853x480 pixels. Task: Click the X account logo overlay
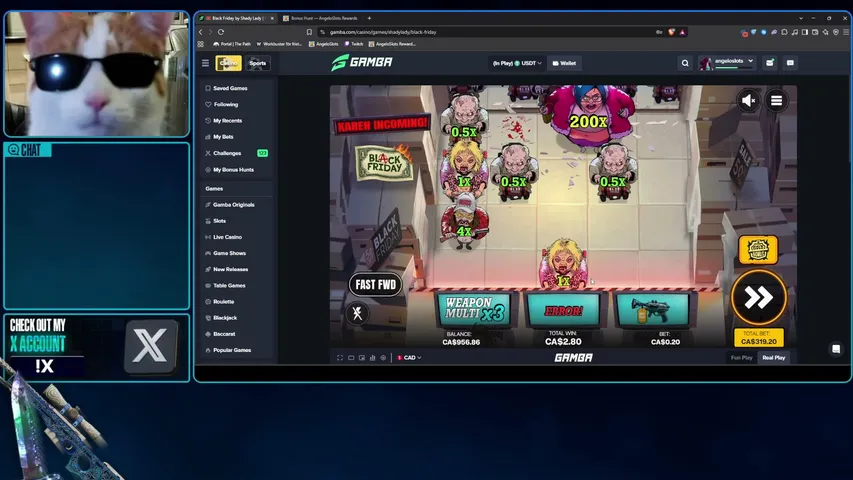[x=150, y=346]
